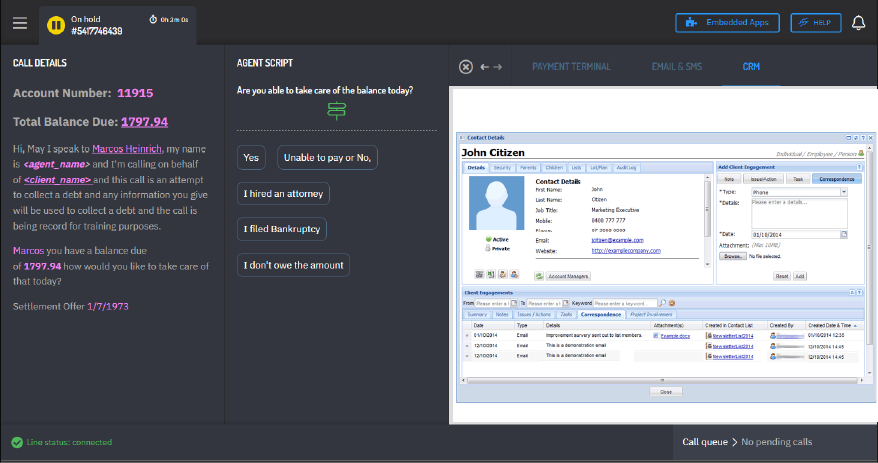878x463 pixels.
Task: Click the Add engagement button
Action: (800, 276)
